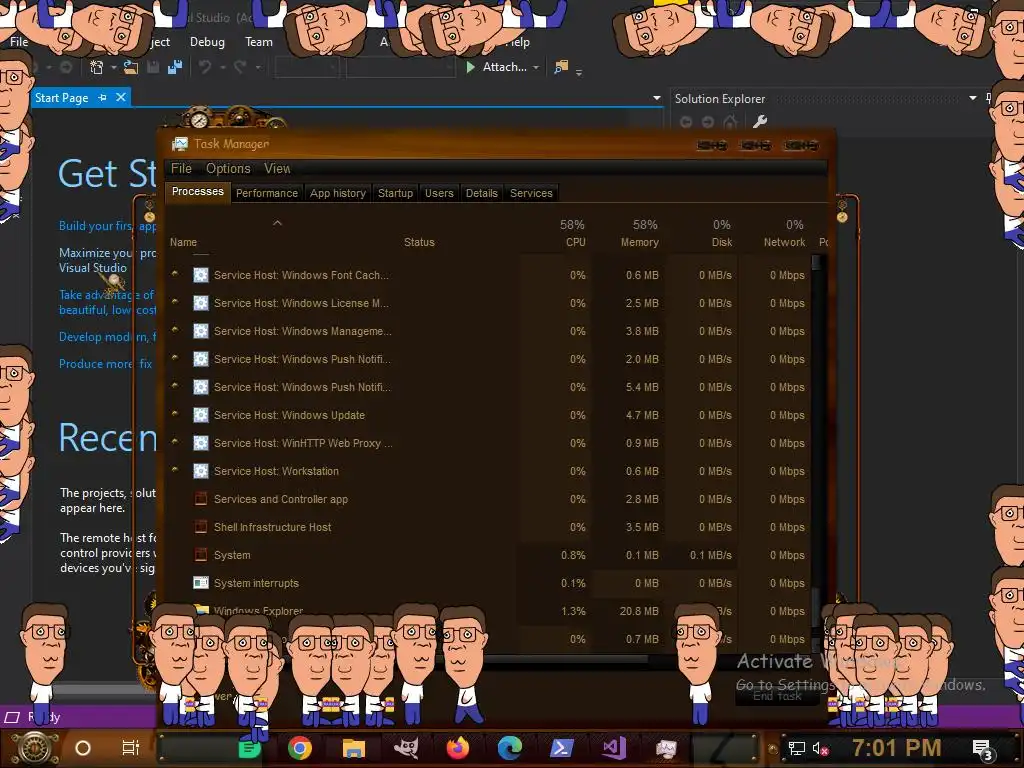Open Visual Studio Debug menu

(x=207, y=42)
